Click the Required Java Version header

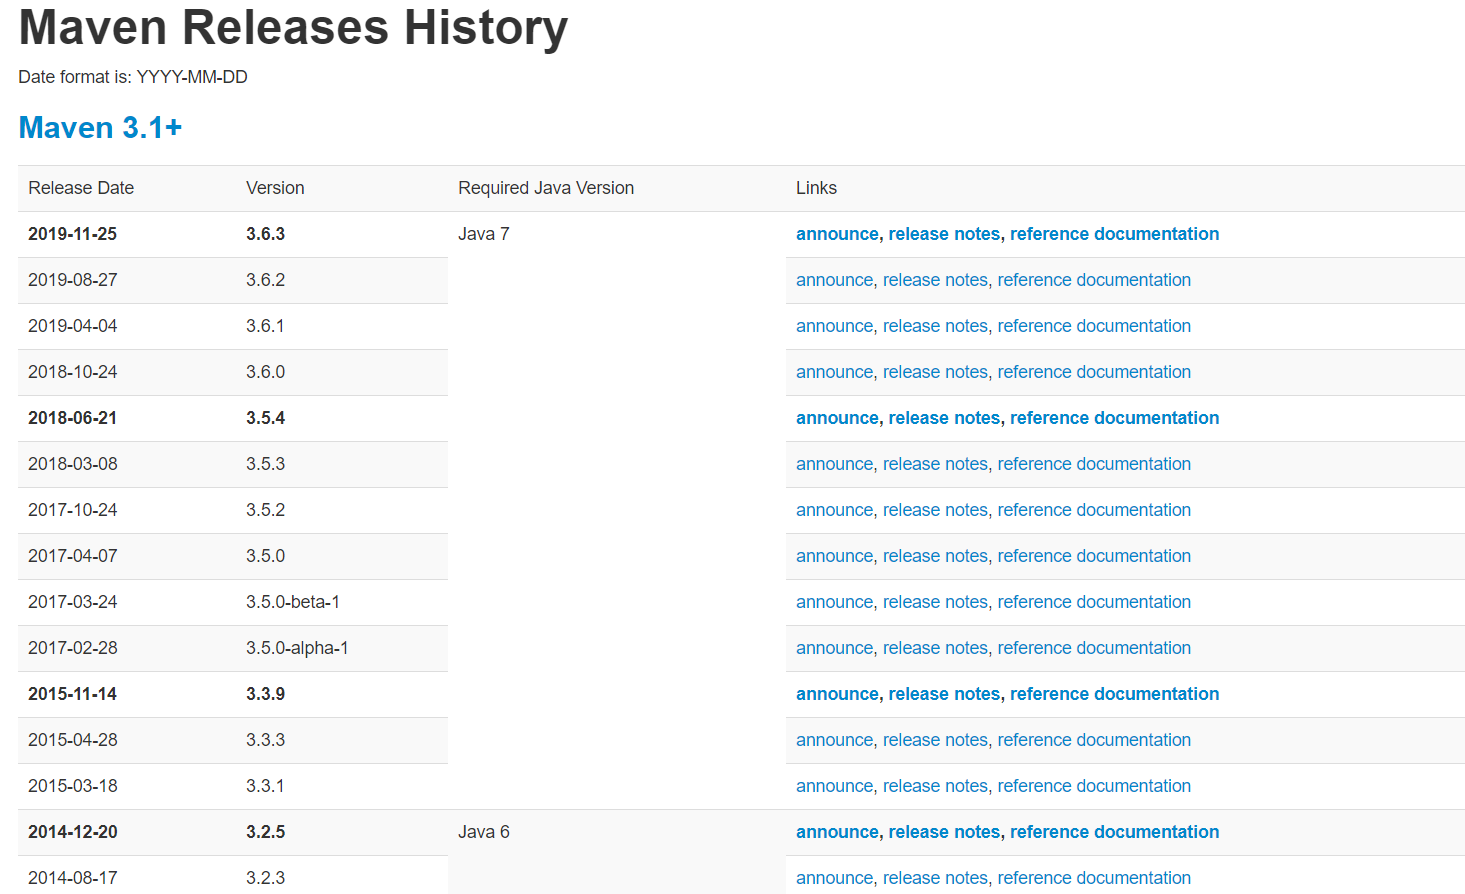coord(617,188)
